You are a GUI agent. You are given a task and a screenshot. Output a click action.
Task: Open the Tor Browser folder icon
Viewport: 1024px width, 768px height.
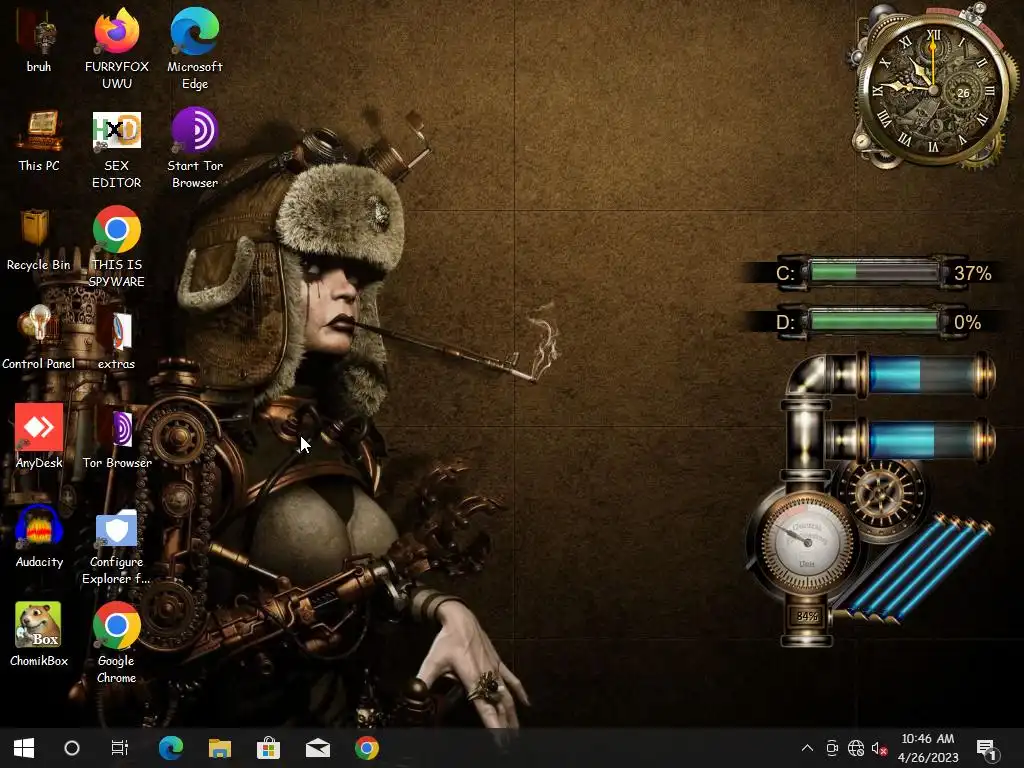tap(117, 438)
